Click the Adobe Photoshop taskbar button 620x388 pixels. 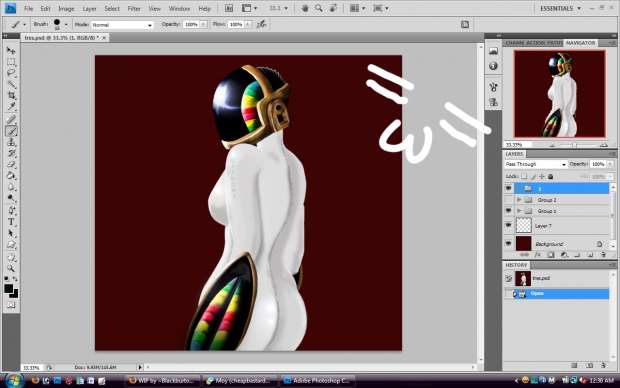pyautogui.click(x=318, y=380)
